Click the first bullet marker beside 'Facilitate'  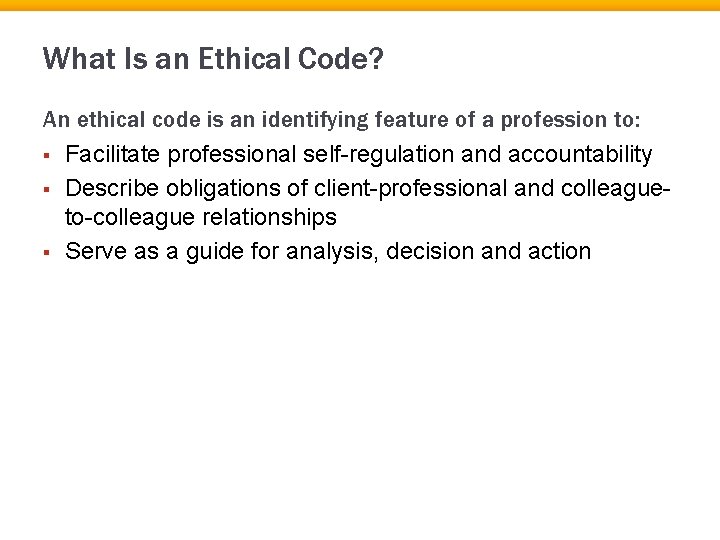[x=47, y=155]
